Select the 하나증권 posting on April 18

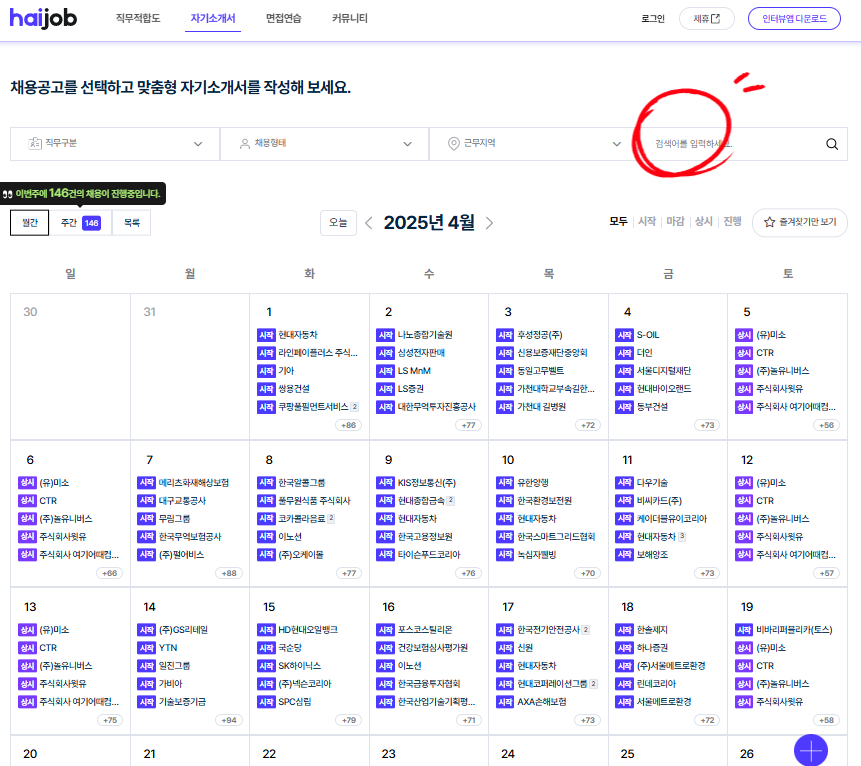click(652, 648)
